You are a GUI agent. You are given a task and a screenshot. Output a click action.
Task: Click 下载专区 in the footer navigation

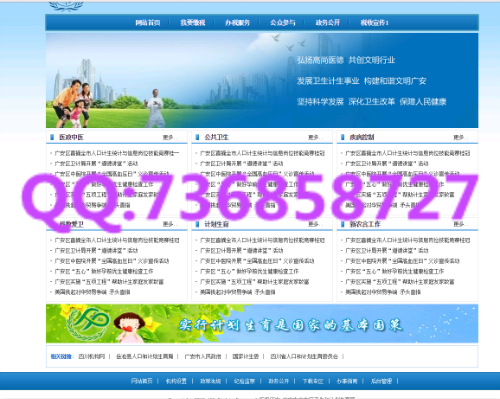(x=313, y=381)
